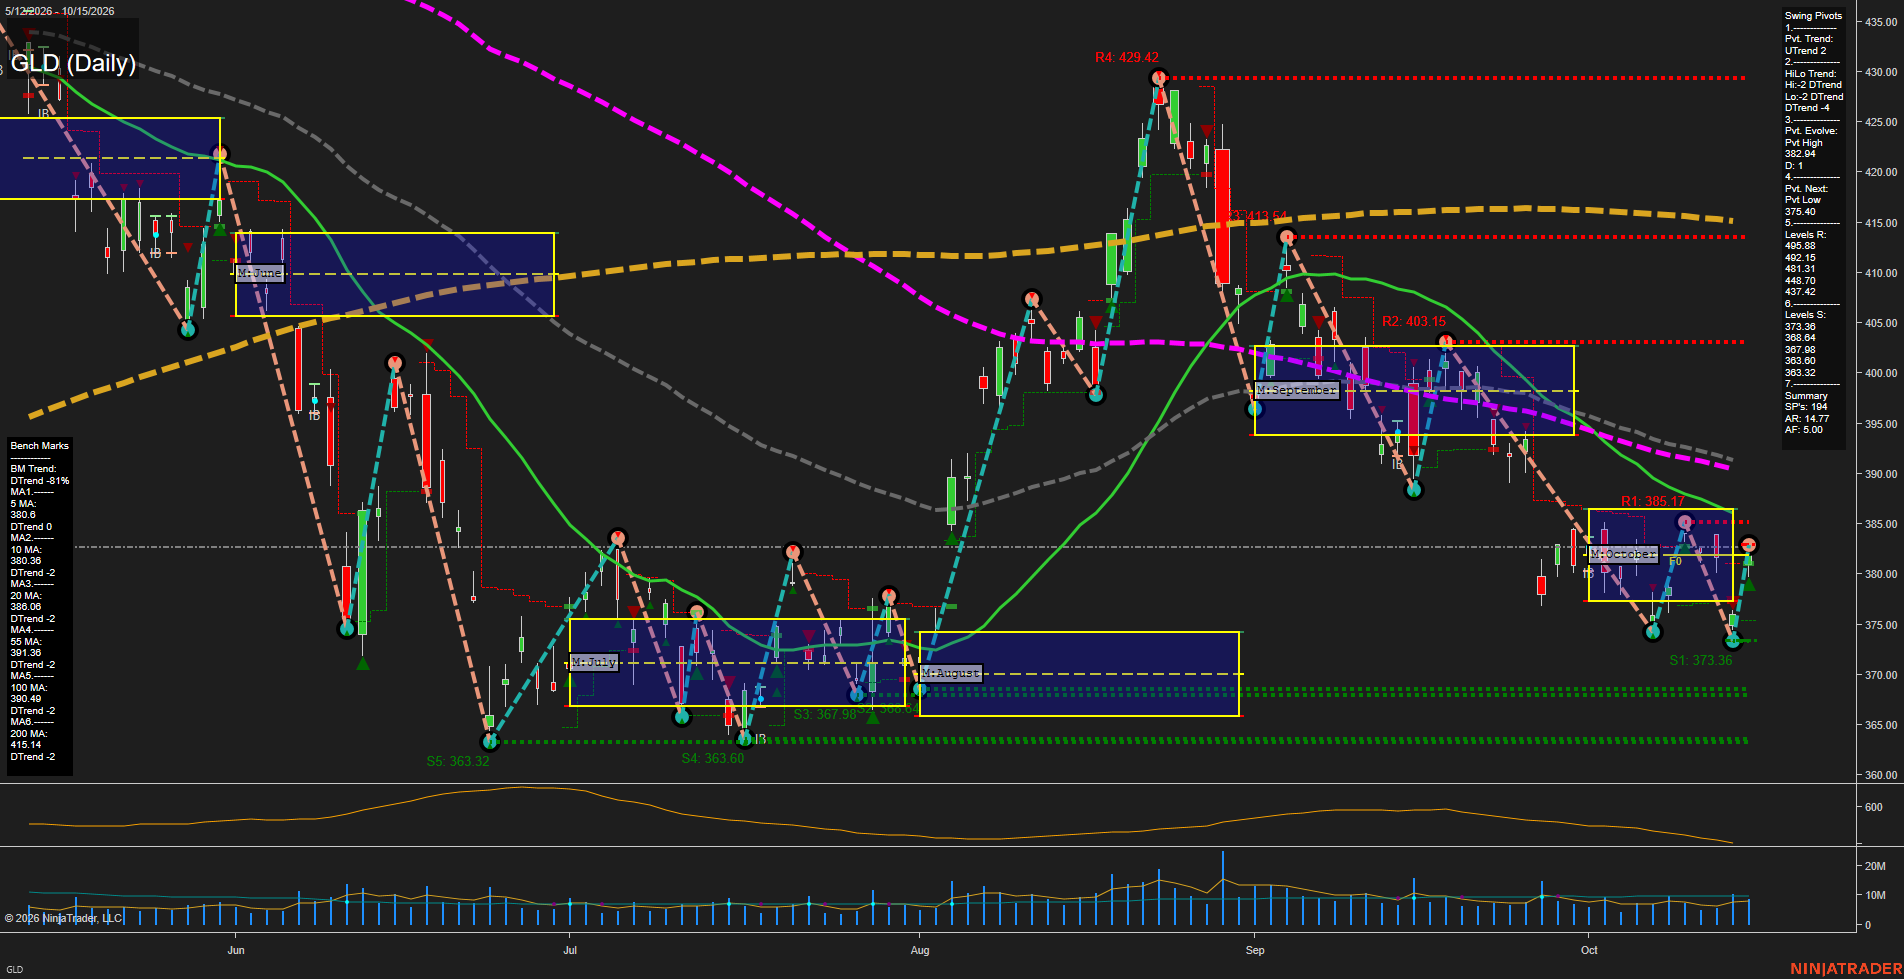
Task: Click the 360.00 price axis label
Action: pyautogui.click(x=1880, y=775)
